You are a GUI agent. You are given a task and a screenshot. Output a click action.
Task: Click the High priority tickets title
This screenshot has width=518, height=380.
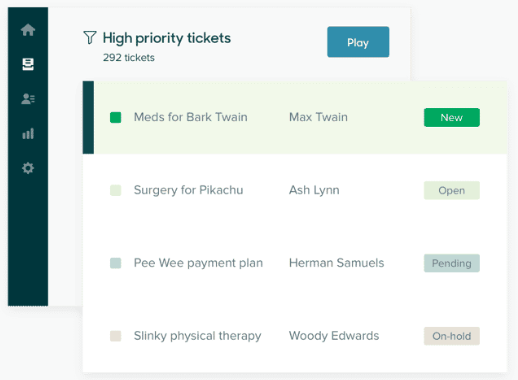pyautogui.click(x=167, y=38)
